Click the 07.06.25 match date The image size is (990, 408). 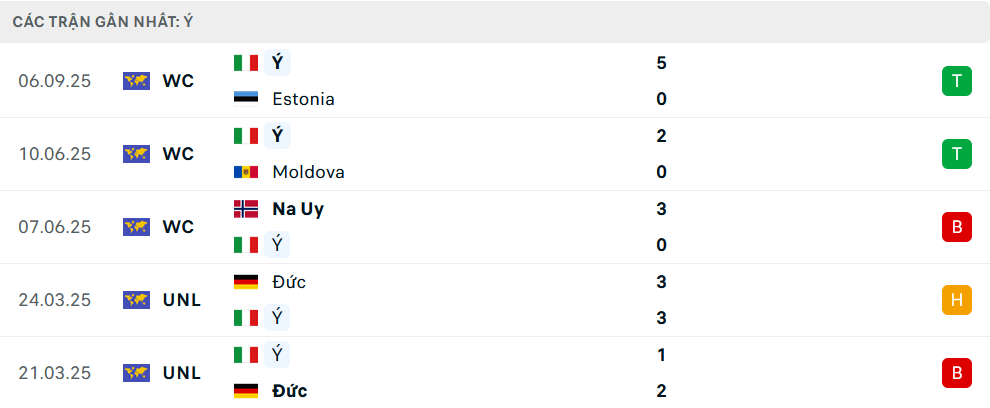pos(54,227)
